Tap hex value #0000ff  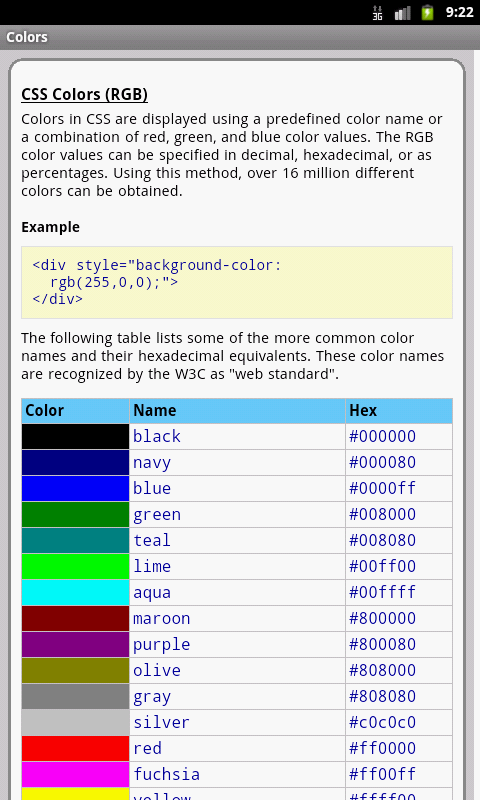tap(383, 488)
